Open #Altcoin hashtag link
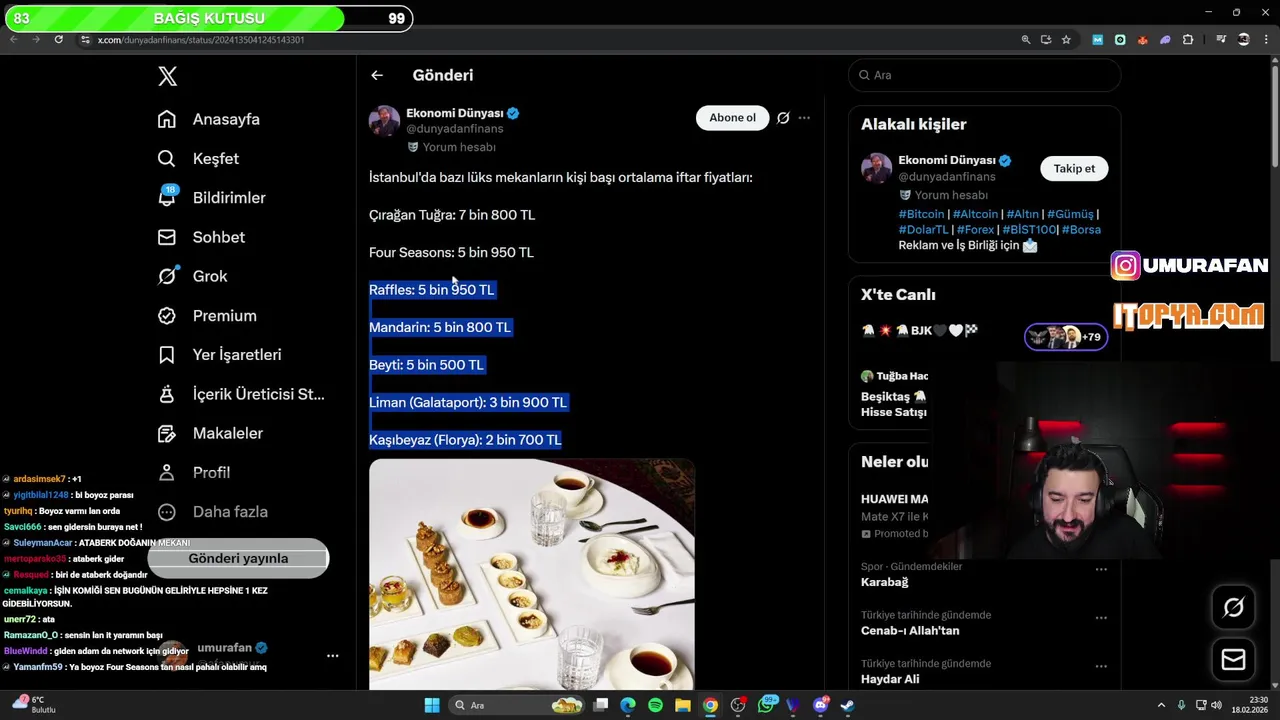The image size is (1280, 720). 975,214
